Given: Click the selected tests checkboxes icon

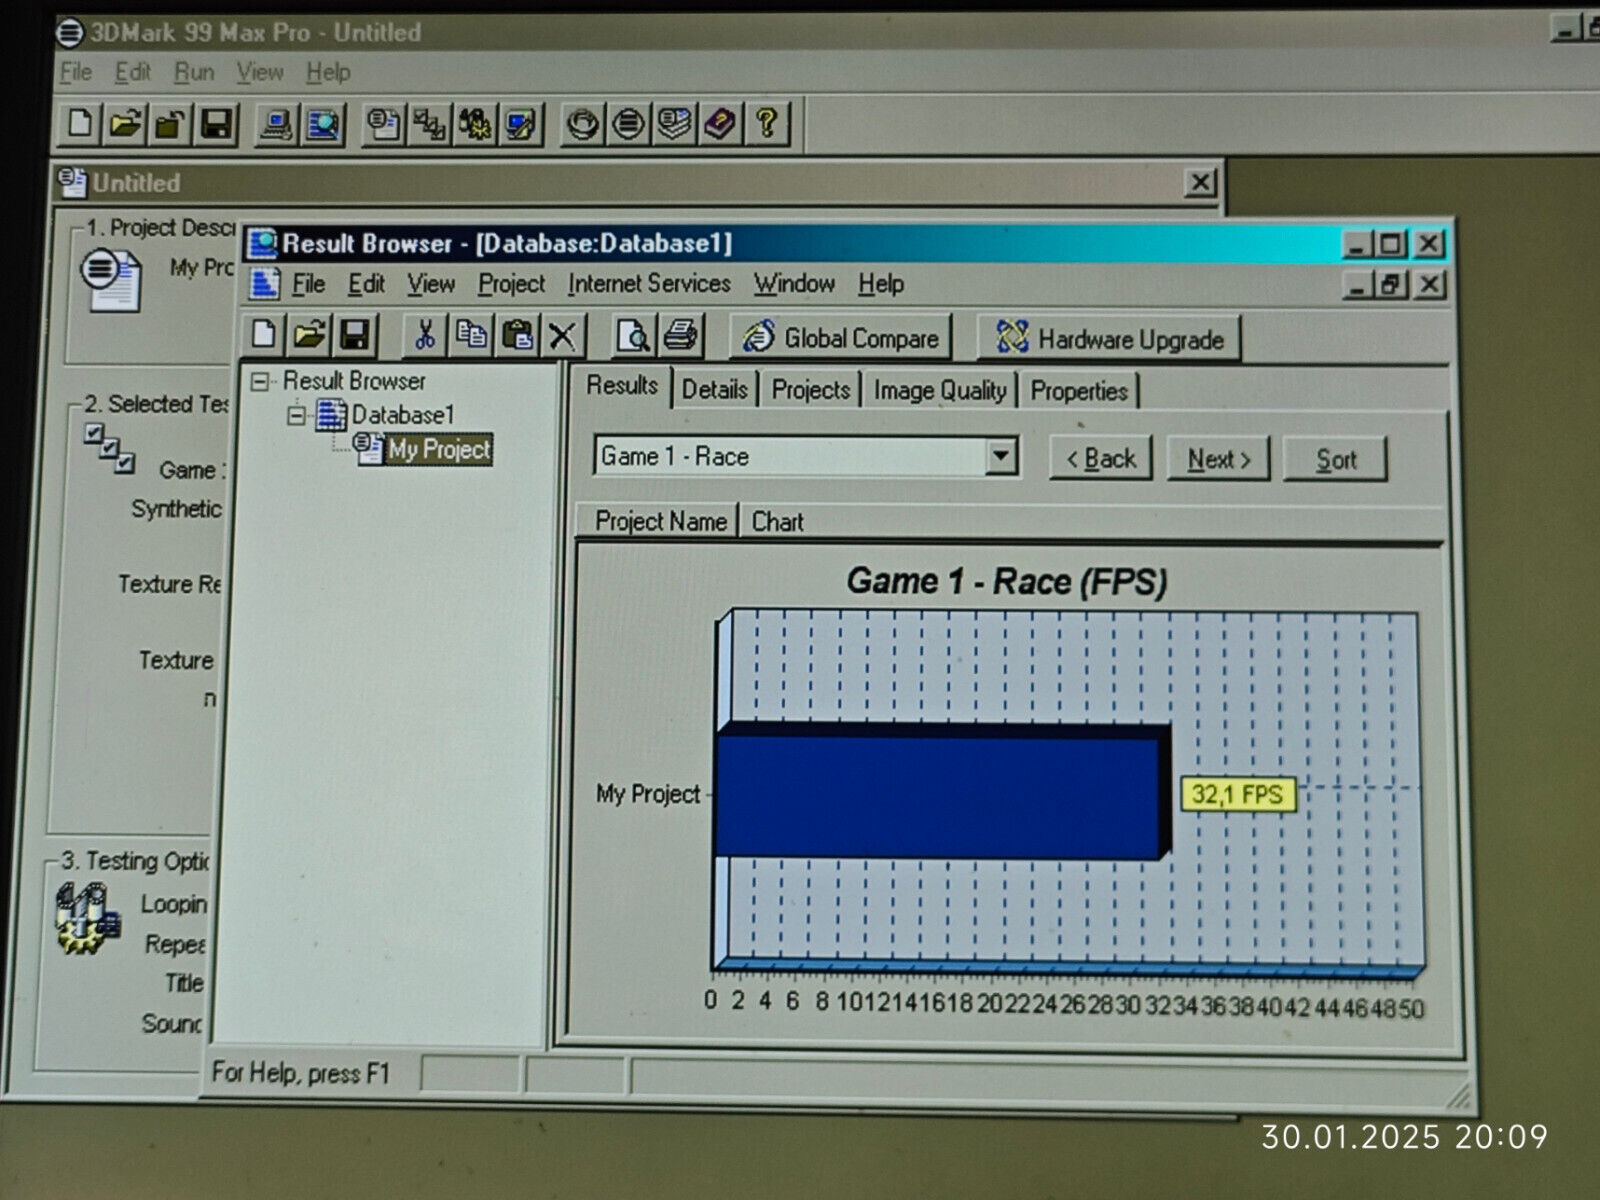Looking at the screenshot, I should coord(109,448).
